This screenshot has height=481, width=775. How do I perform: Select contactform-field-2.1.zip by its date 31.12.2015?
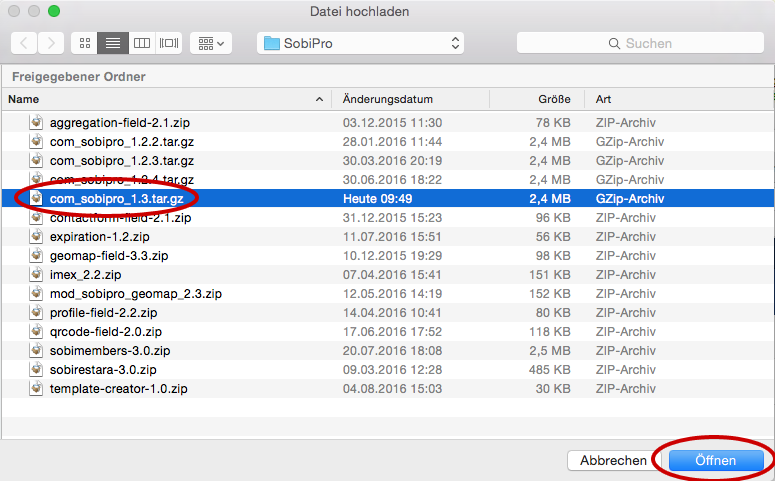pos(392,218)
